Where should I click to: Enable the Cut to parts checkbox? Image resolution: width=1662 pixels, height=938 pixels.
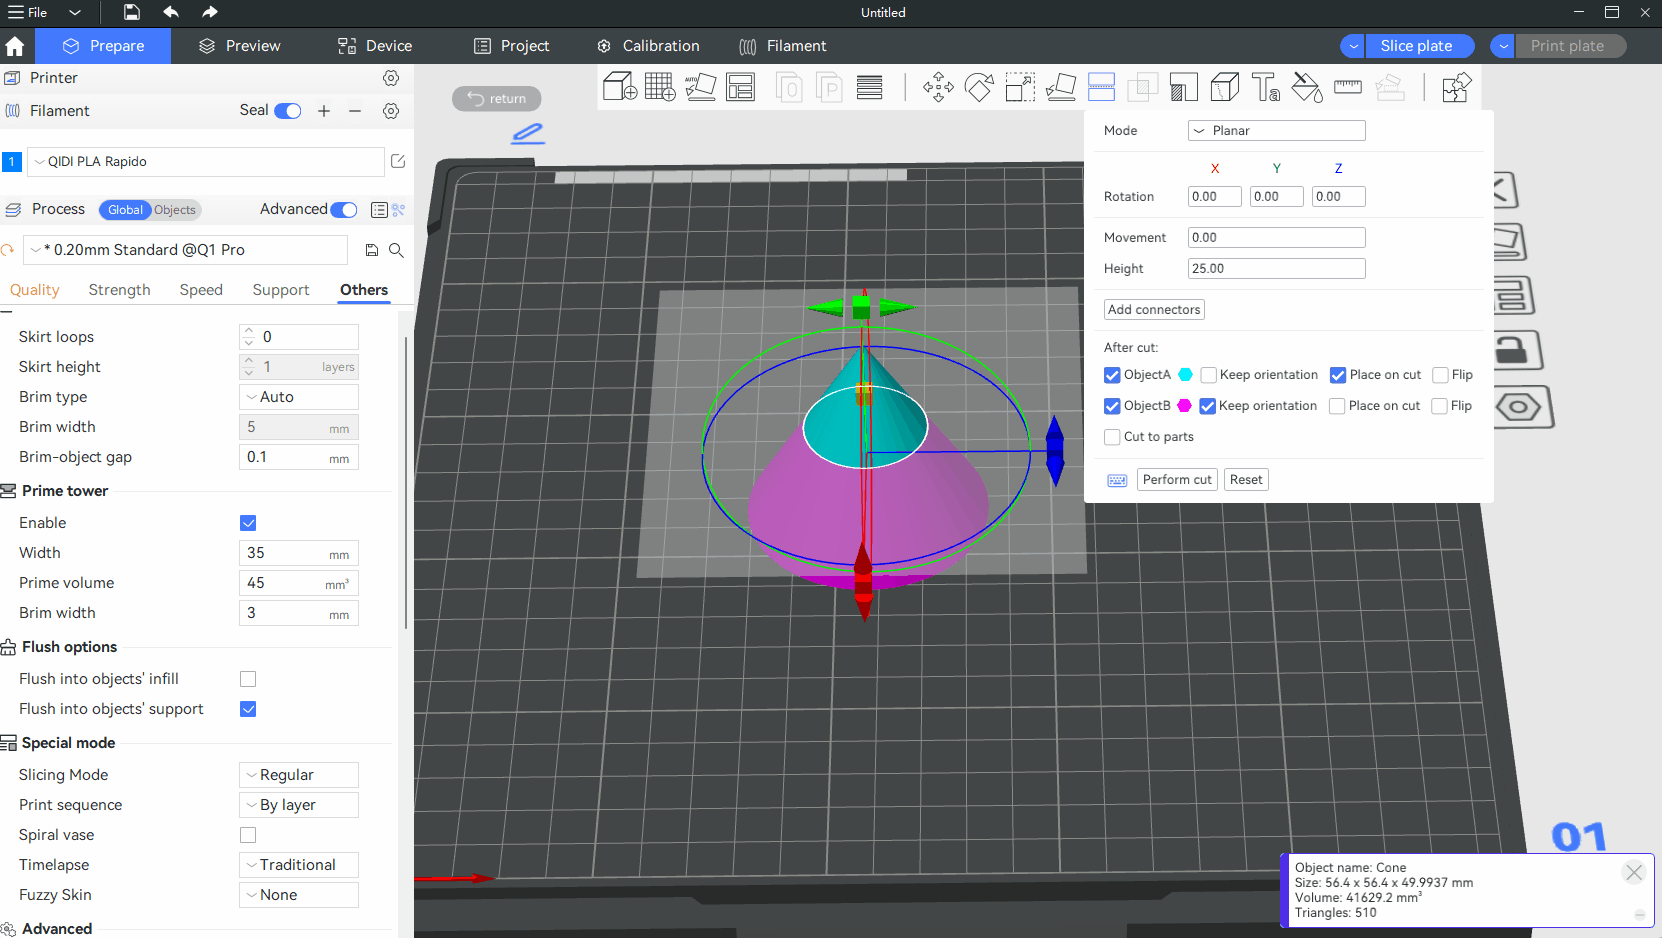(1112, 437)
